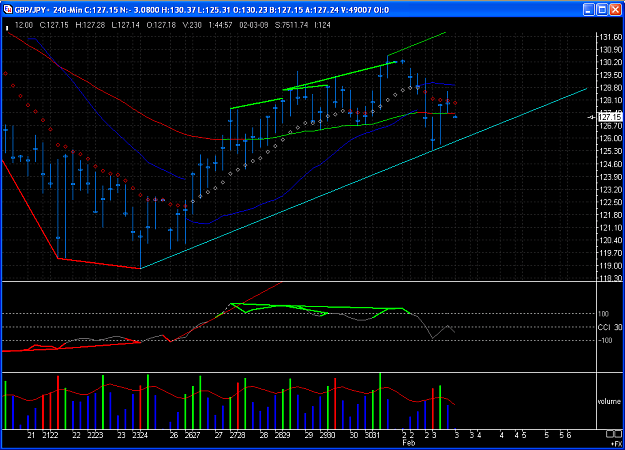Click the 119.00 price axis label
This screenshot has width=625, height=450.
(x=611, y=265)
